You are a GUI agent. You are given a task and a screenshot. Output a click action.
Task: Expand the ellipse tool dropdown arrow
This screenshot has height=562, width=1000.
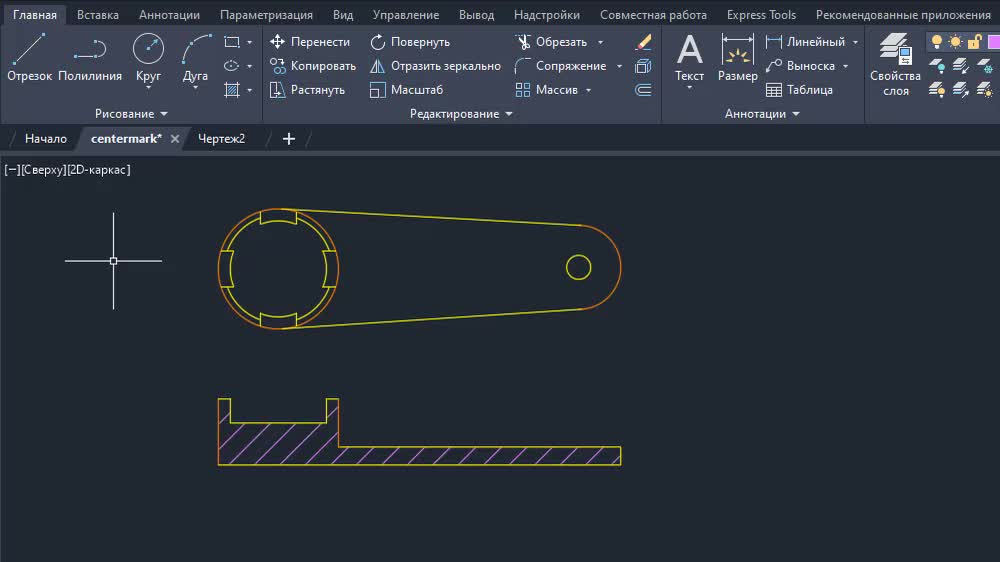[x=249, y=66]
